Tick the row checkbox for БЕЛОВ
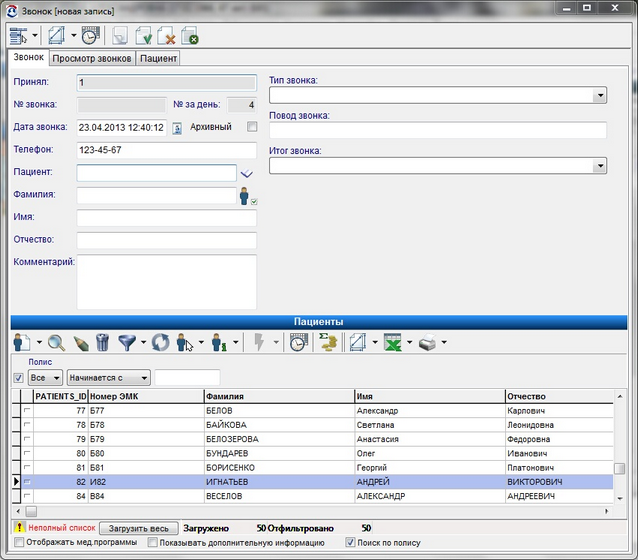The image size is (638, 560). (27, 410)
